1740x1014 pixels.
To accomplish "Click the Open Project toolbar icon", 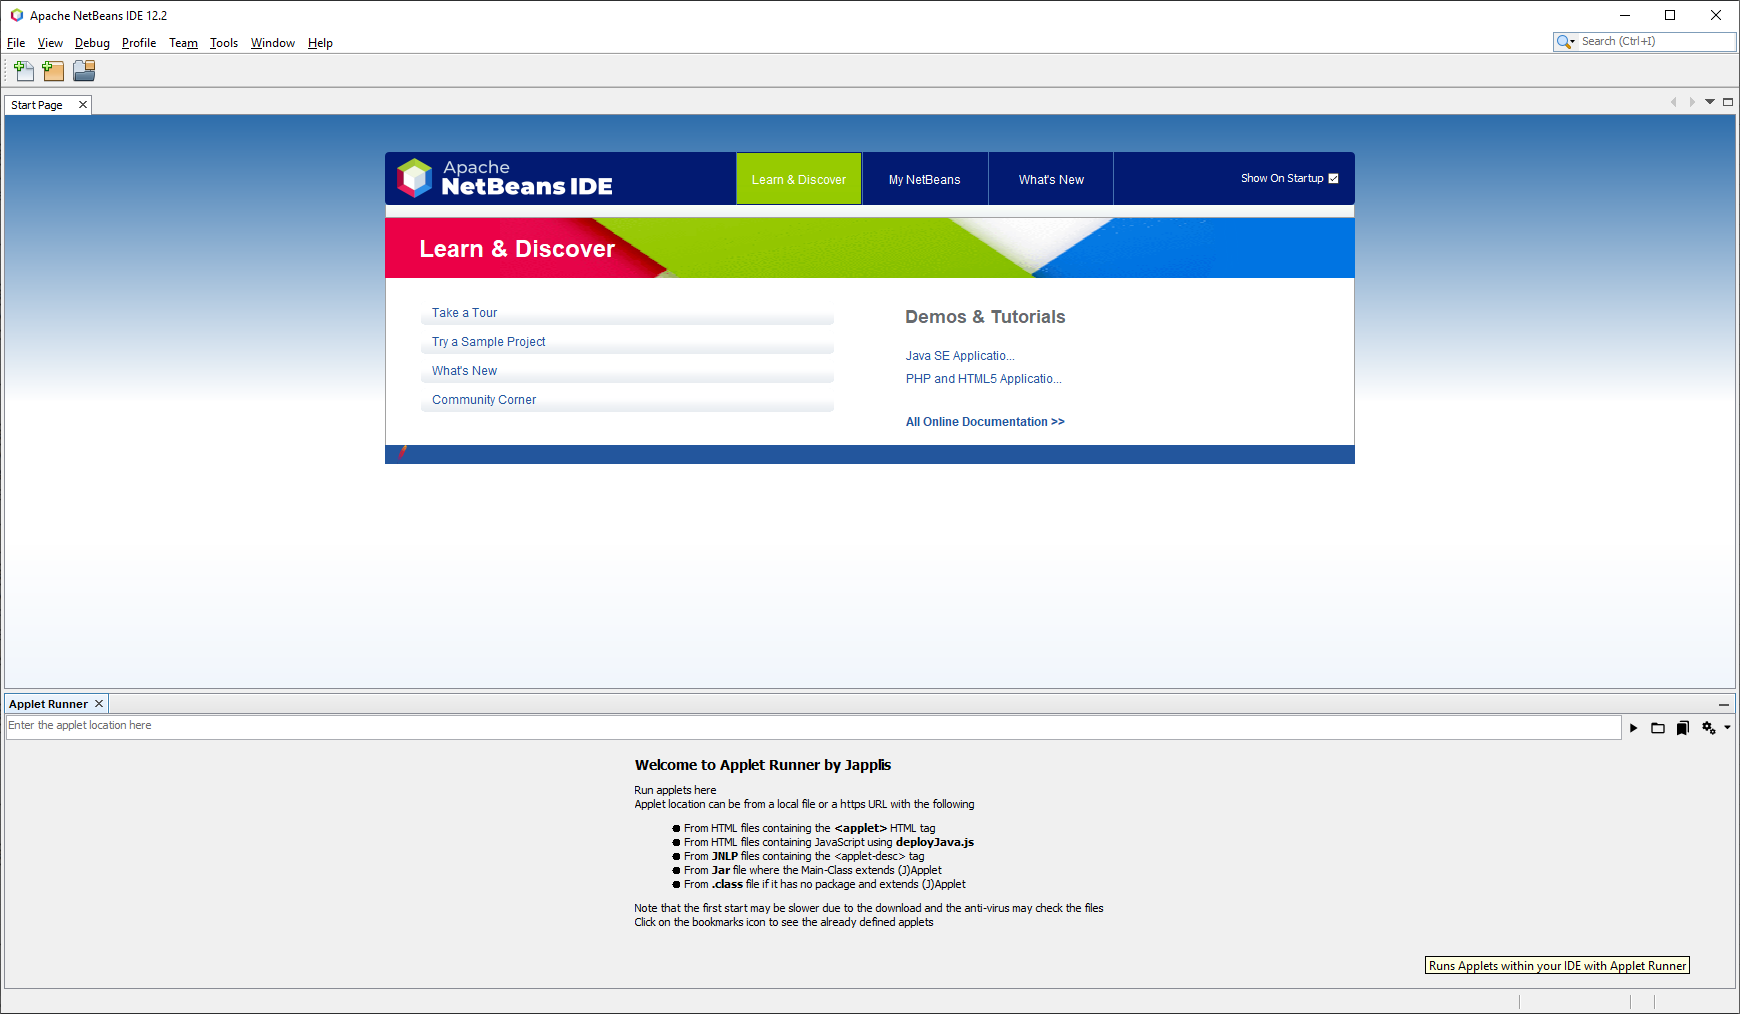I will pyautogui.click(x=84, y=71).
